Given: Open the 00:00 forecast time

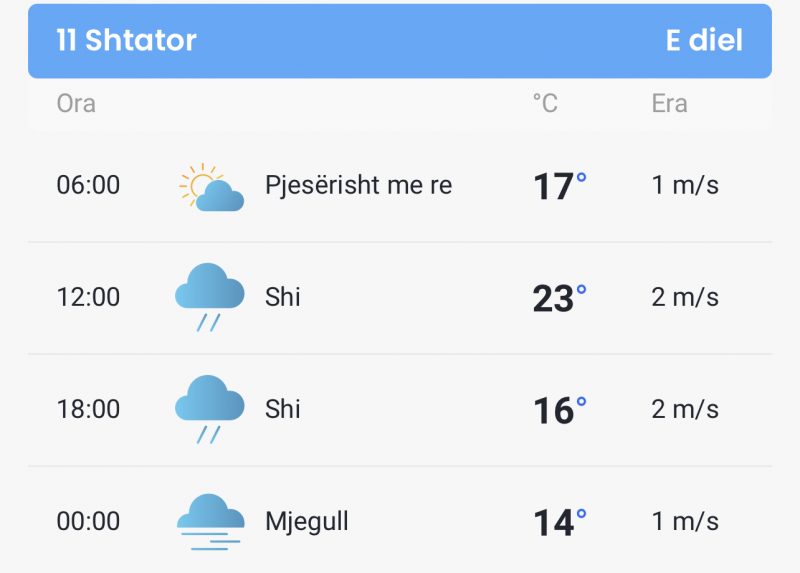Looking at the screenshot, I should click(x=88, y=521).
